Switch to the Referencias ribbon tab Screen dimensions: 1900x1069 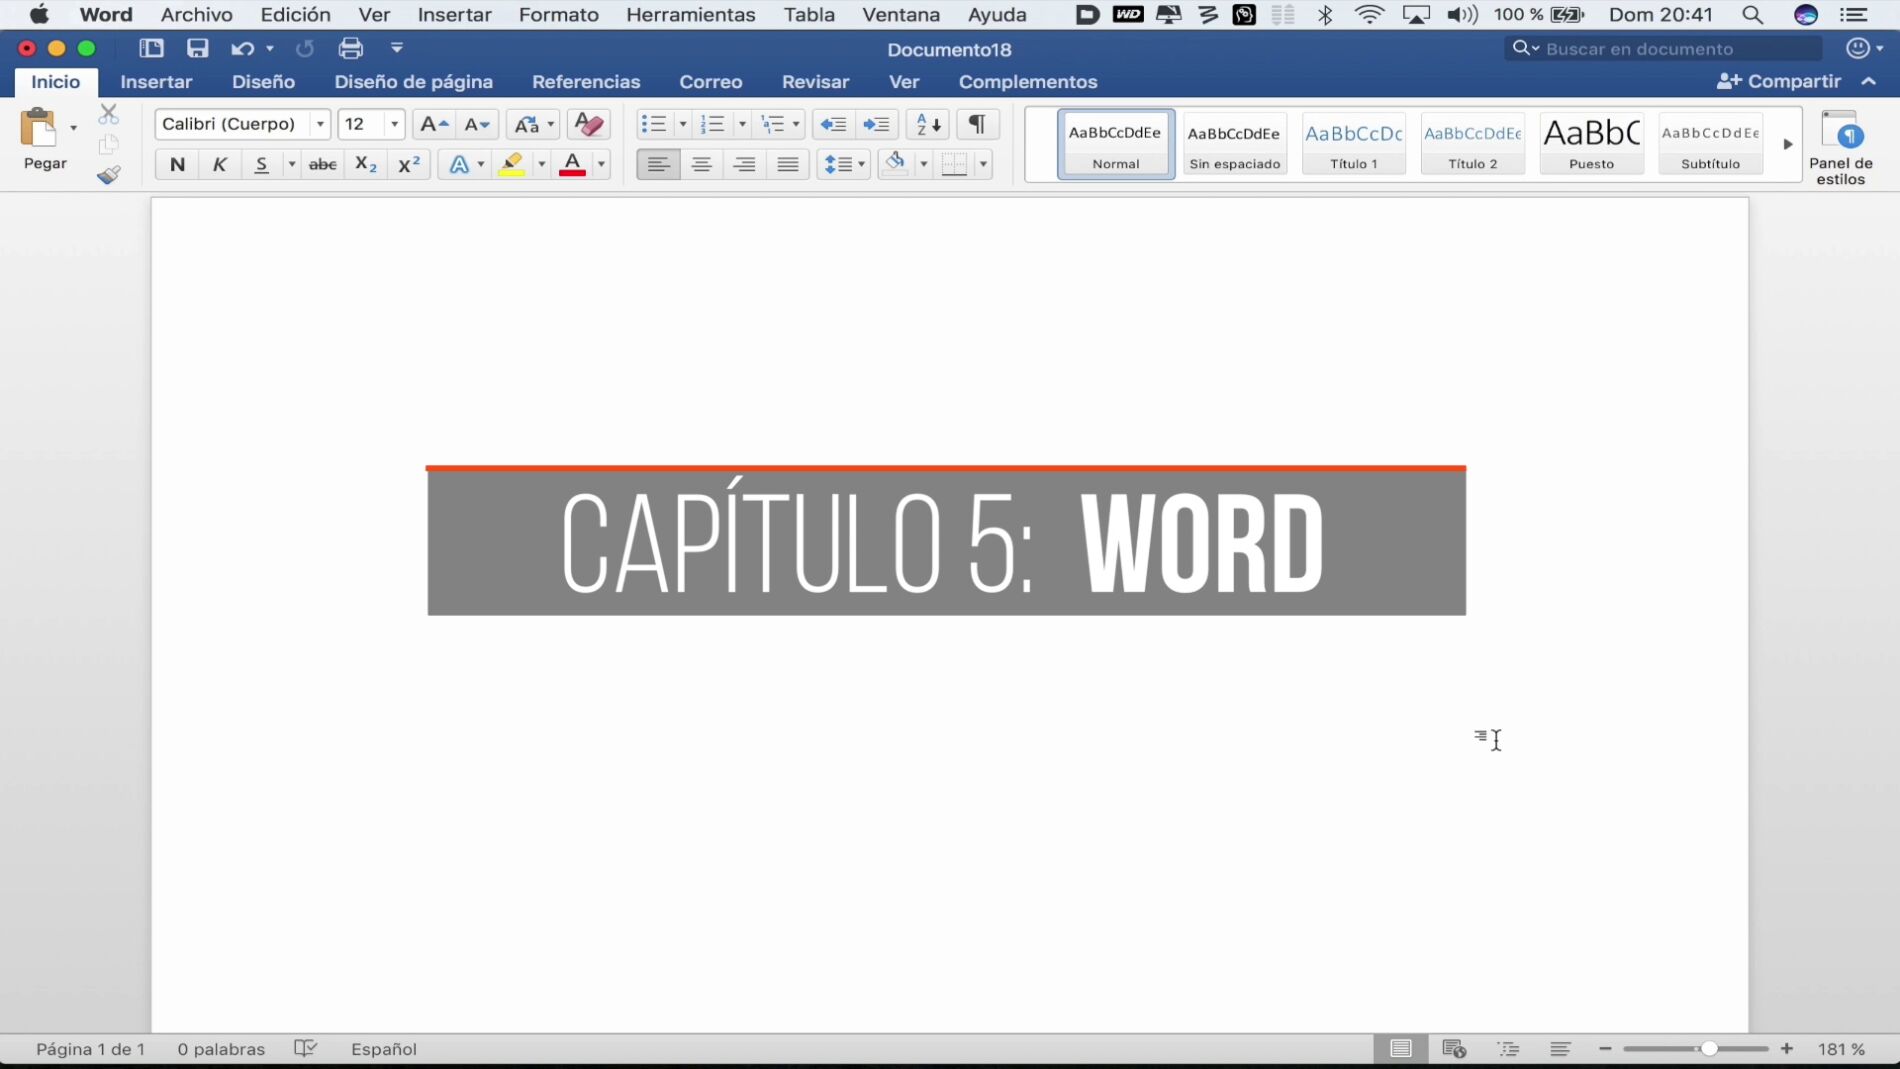coord(586,82)
